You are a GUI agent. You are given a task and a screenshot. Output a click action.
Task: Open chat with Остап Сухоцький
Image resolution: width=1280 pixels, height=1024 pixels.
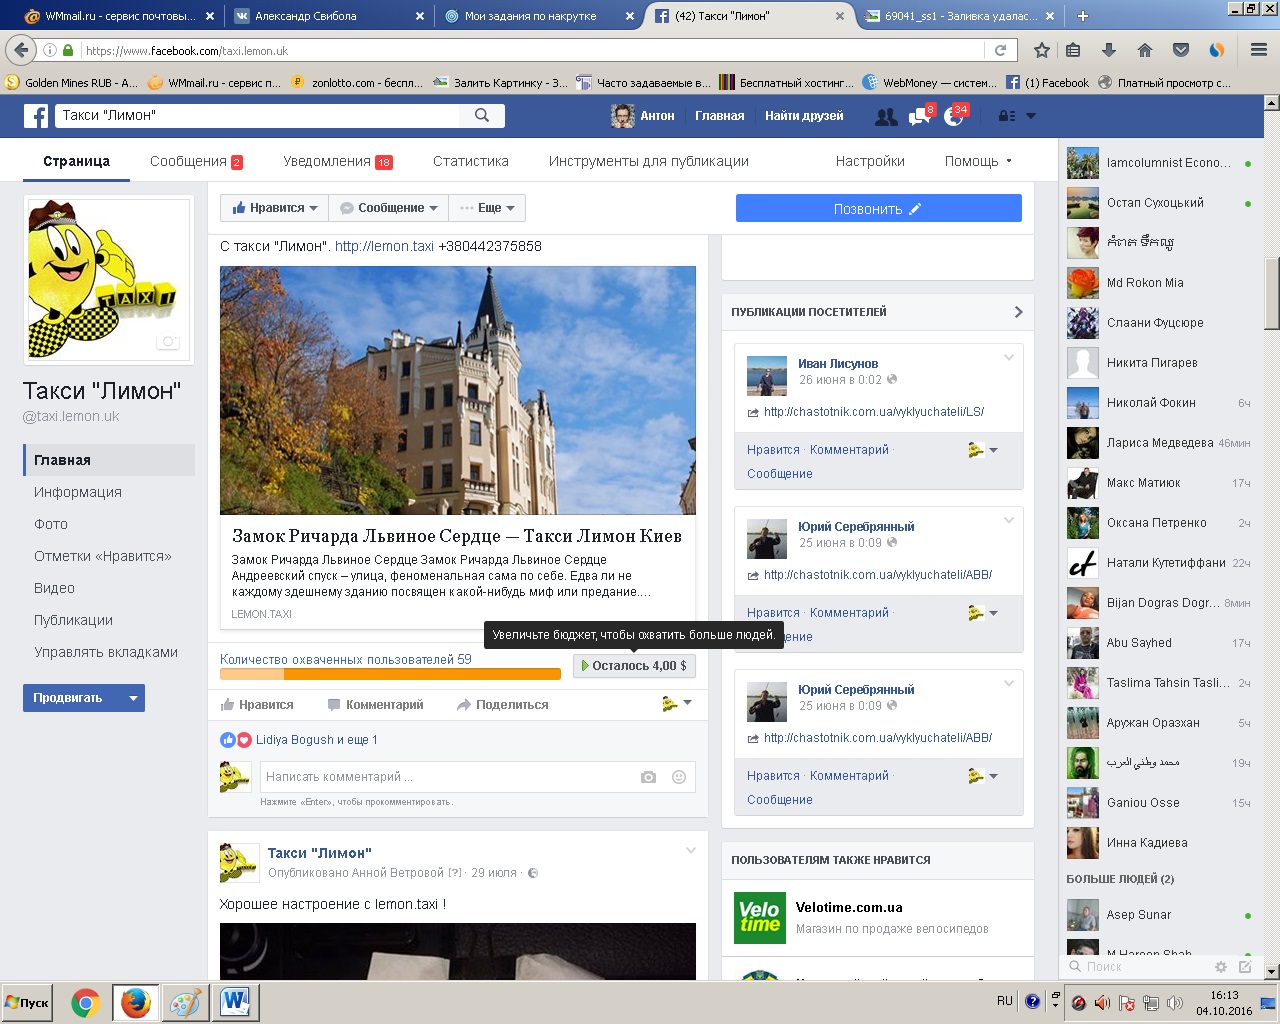pyautogui.click(x=1160, y=203)
